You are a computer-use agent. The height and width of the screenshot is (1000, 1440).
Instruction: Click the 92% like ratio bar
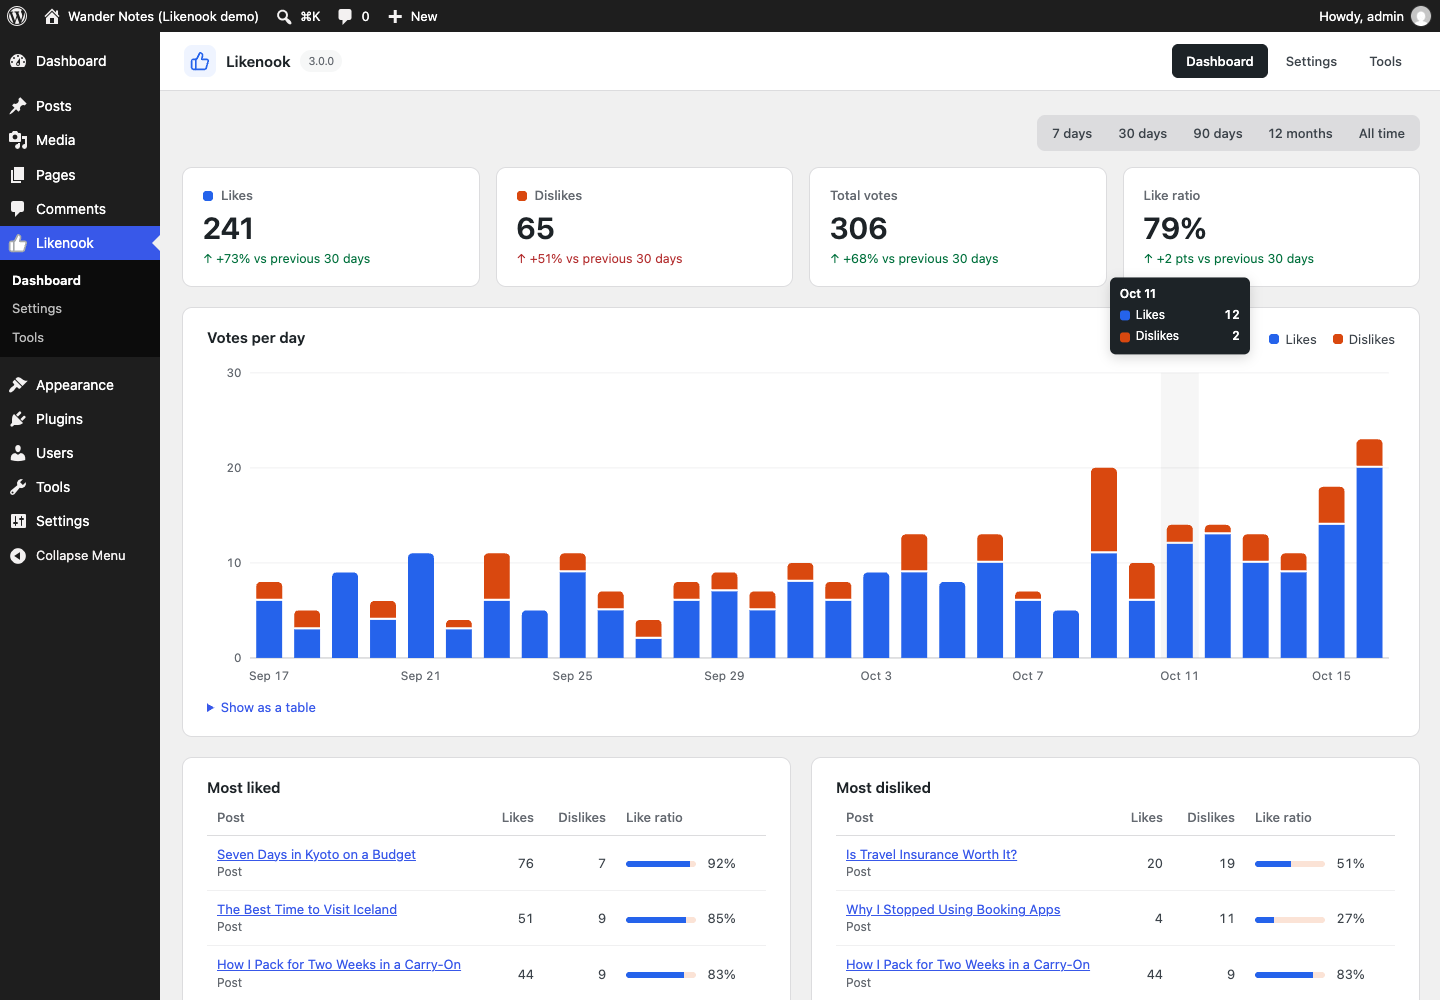pyautogui.click(x=661, y=864)
